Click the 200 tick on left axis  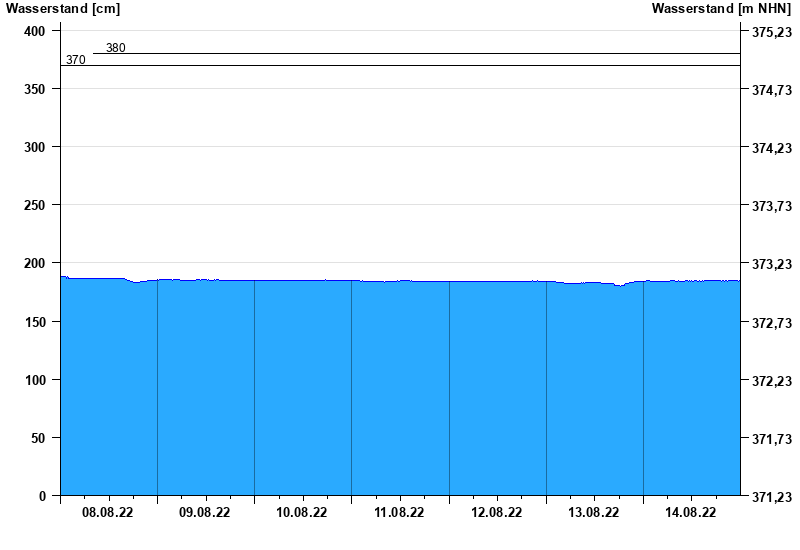35,263
